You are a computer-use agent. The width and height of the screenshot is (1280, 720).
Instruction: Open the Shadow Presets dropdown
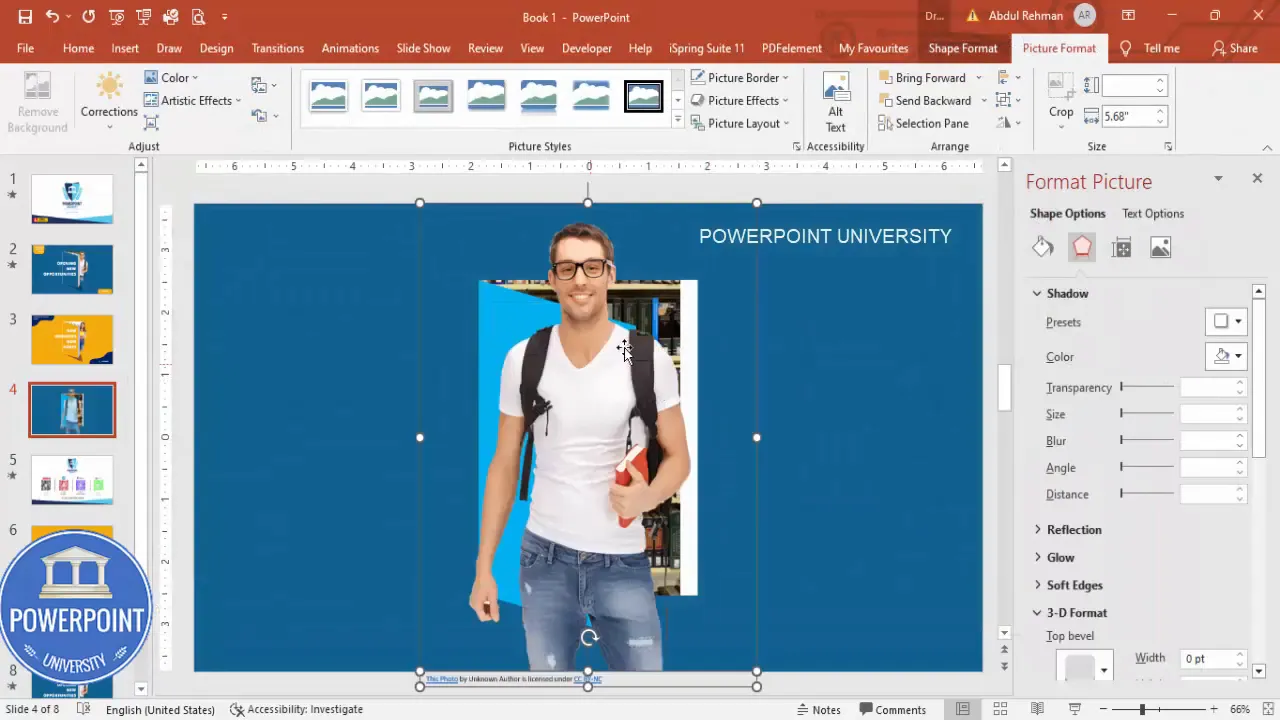[x=1226, y=322]
